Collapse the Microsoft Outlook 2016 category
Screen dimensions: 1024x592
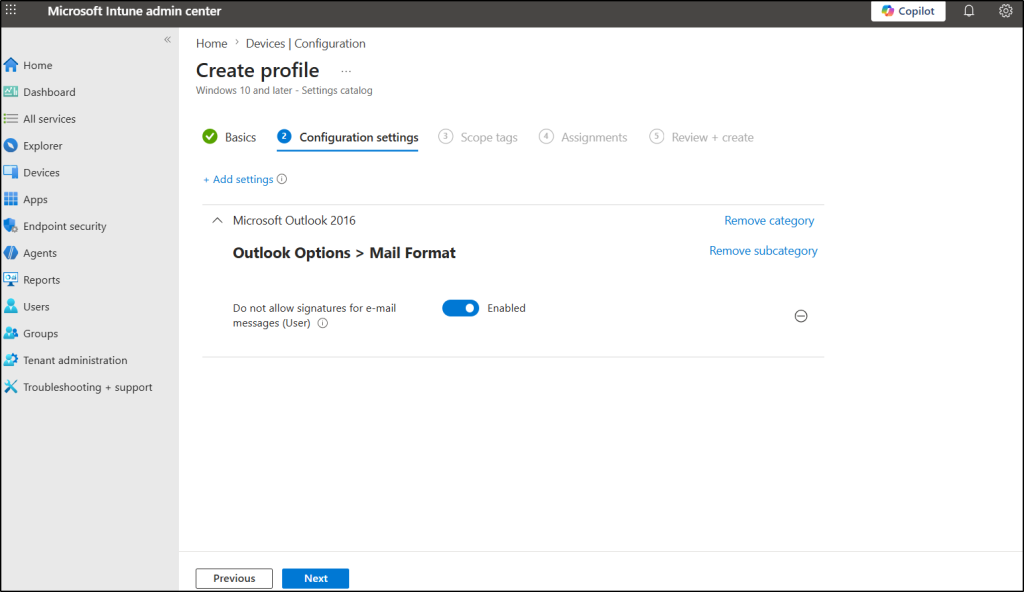pyautogui.click(x=217, y=221)
